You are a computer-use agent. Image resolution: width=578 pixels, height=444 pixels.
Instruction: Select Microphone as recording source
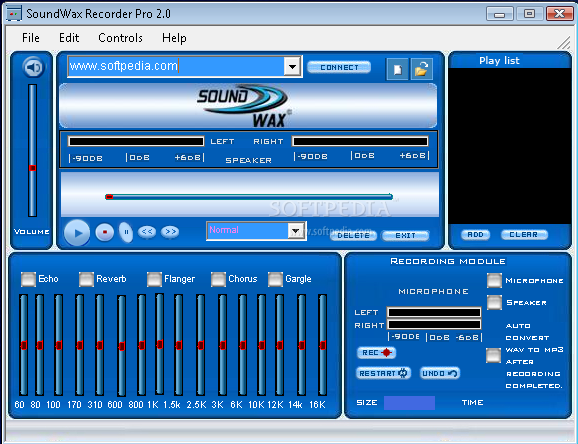494,281
